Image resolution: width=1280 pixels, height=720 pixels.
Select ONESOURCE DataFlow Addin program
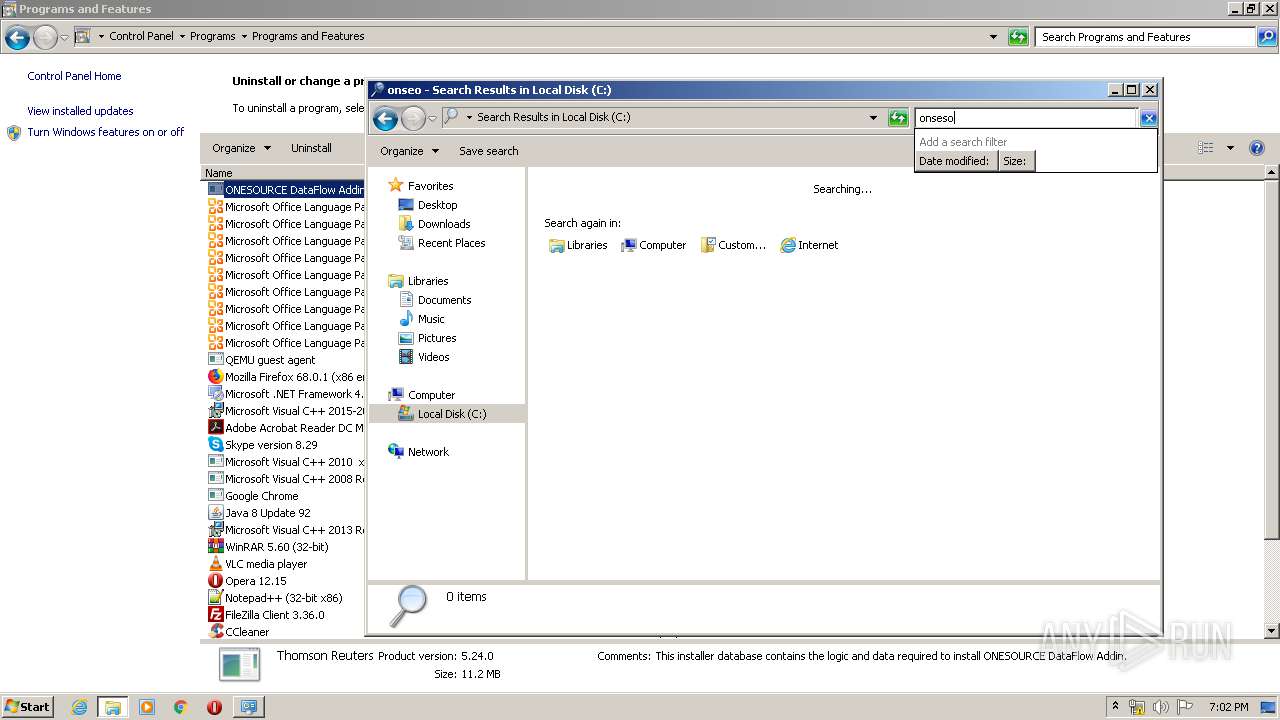(x=286, y=190)
